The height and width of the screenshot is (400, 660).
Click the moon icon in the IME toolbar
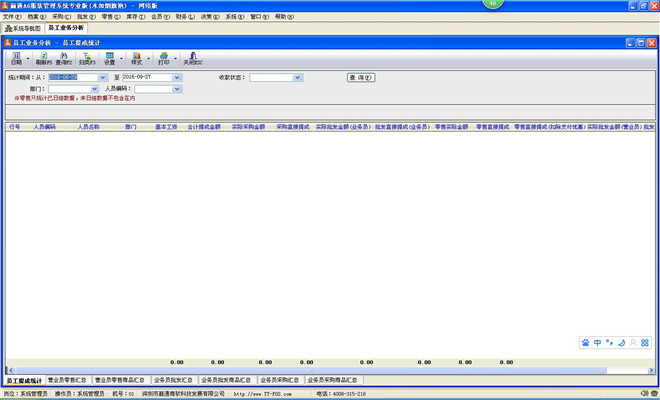point(621,343)
